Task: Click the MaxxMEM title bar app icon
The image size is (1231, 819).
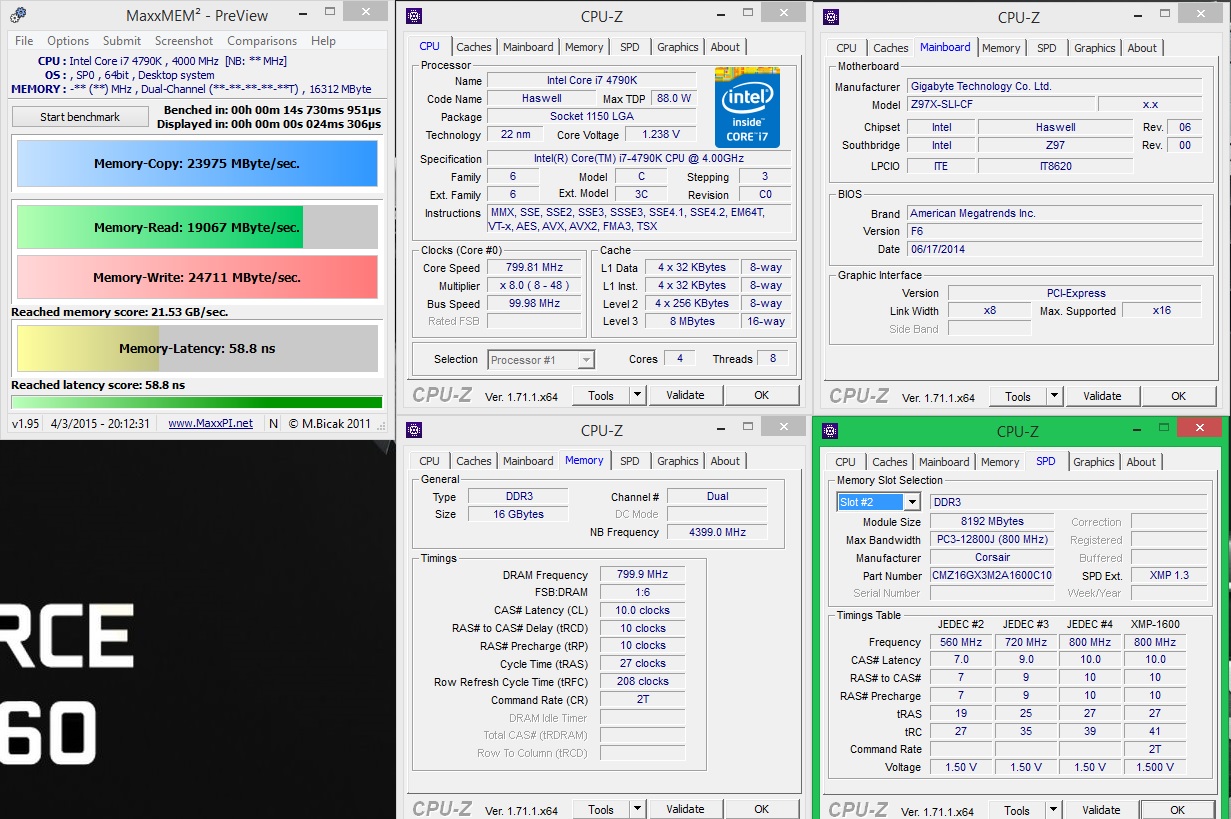Action: click(17, 14)
